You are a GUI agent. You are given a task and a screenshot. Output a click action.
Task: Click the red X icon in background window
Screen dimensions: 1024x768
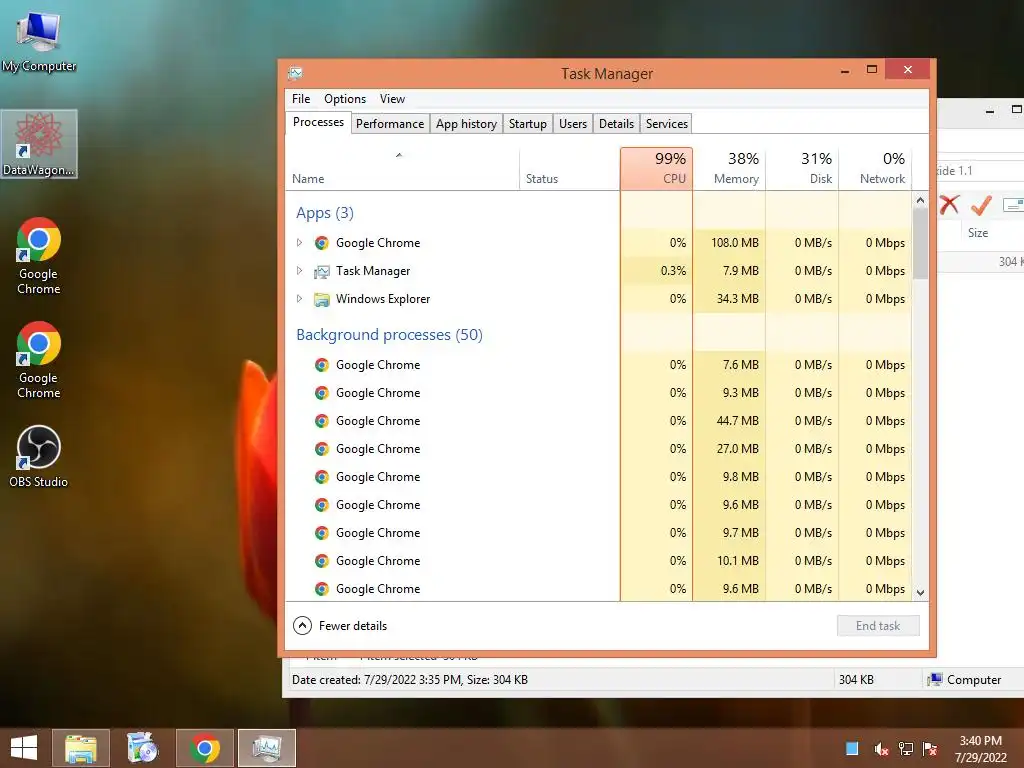pyautogui.click(x=949, y=205)
